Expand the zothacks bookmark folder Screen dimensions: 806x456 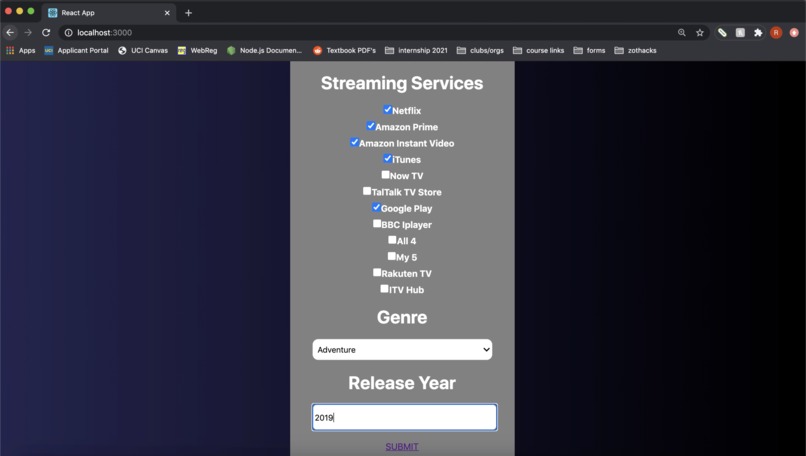[x=635, y=50]
